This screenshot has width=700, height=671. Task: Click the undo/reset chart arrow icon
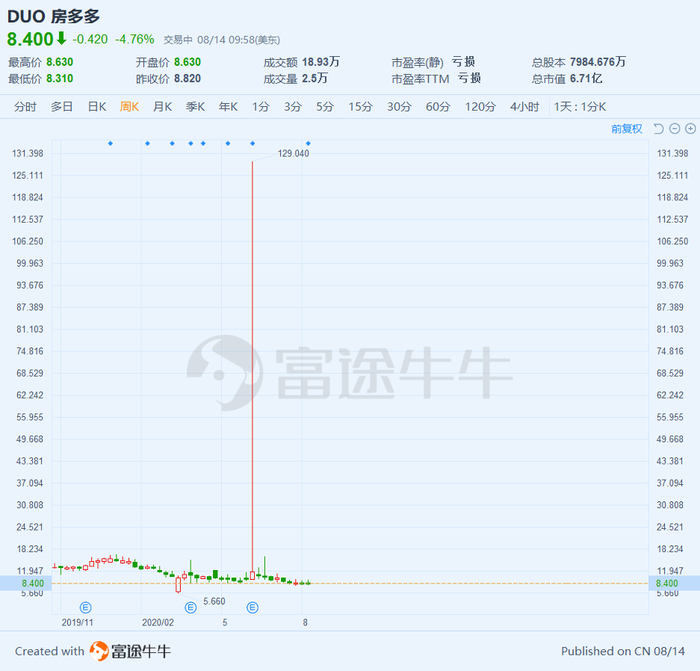point(658,129)
